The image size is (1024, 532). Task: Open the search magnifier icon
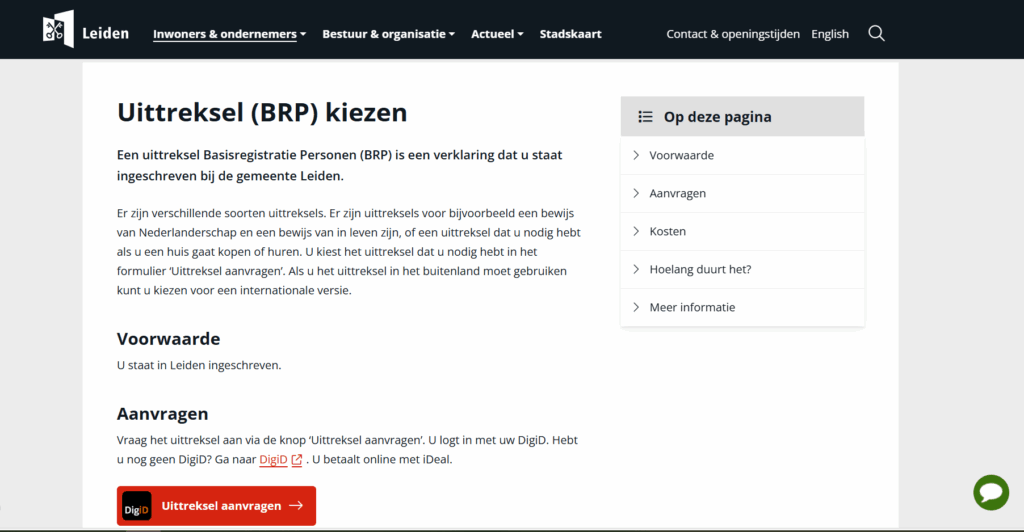[x=876, y=33]
